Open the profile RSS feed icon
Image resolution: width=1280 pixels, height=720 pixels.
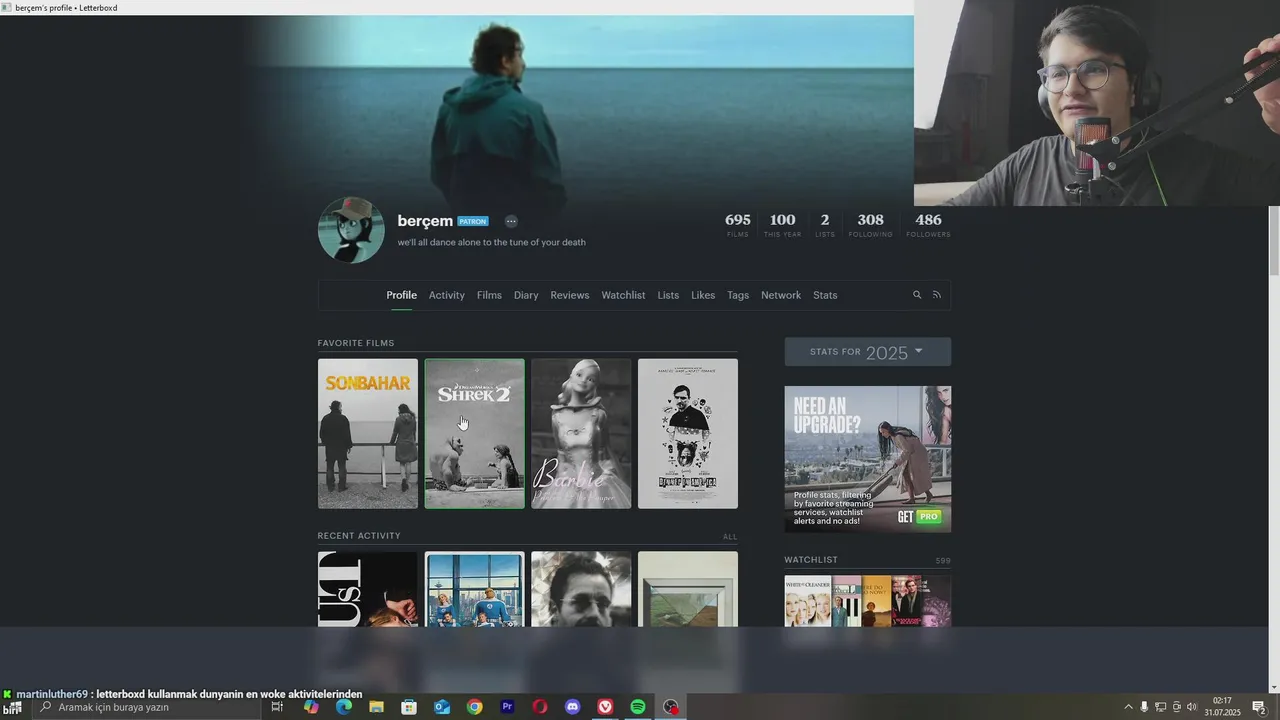937,295
